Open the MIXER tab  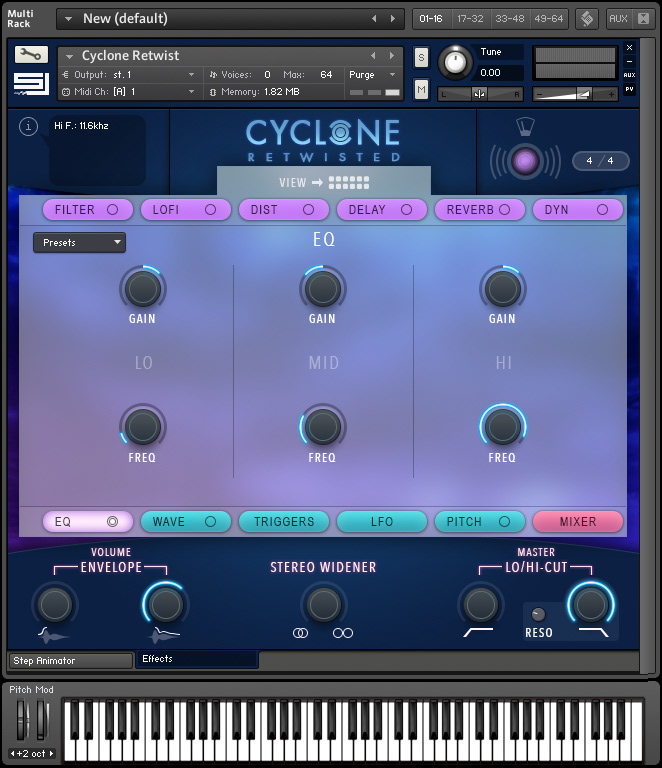pos(578,522)
